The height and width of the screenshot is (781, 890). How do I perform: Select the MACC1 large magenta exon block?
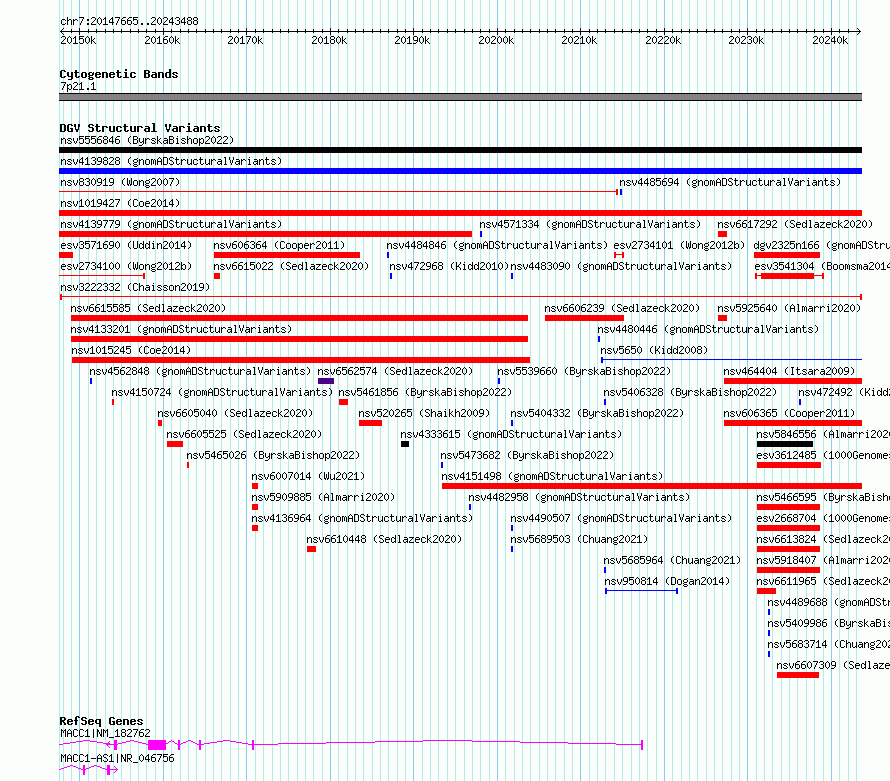(x=157, y=745)
